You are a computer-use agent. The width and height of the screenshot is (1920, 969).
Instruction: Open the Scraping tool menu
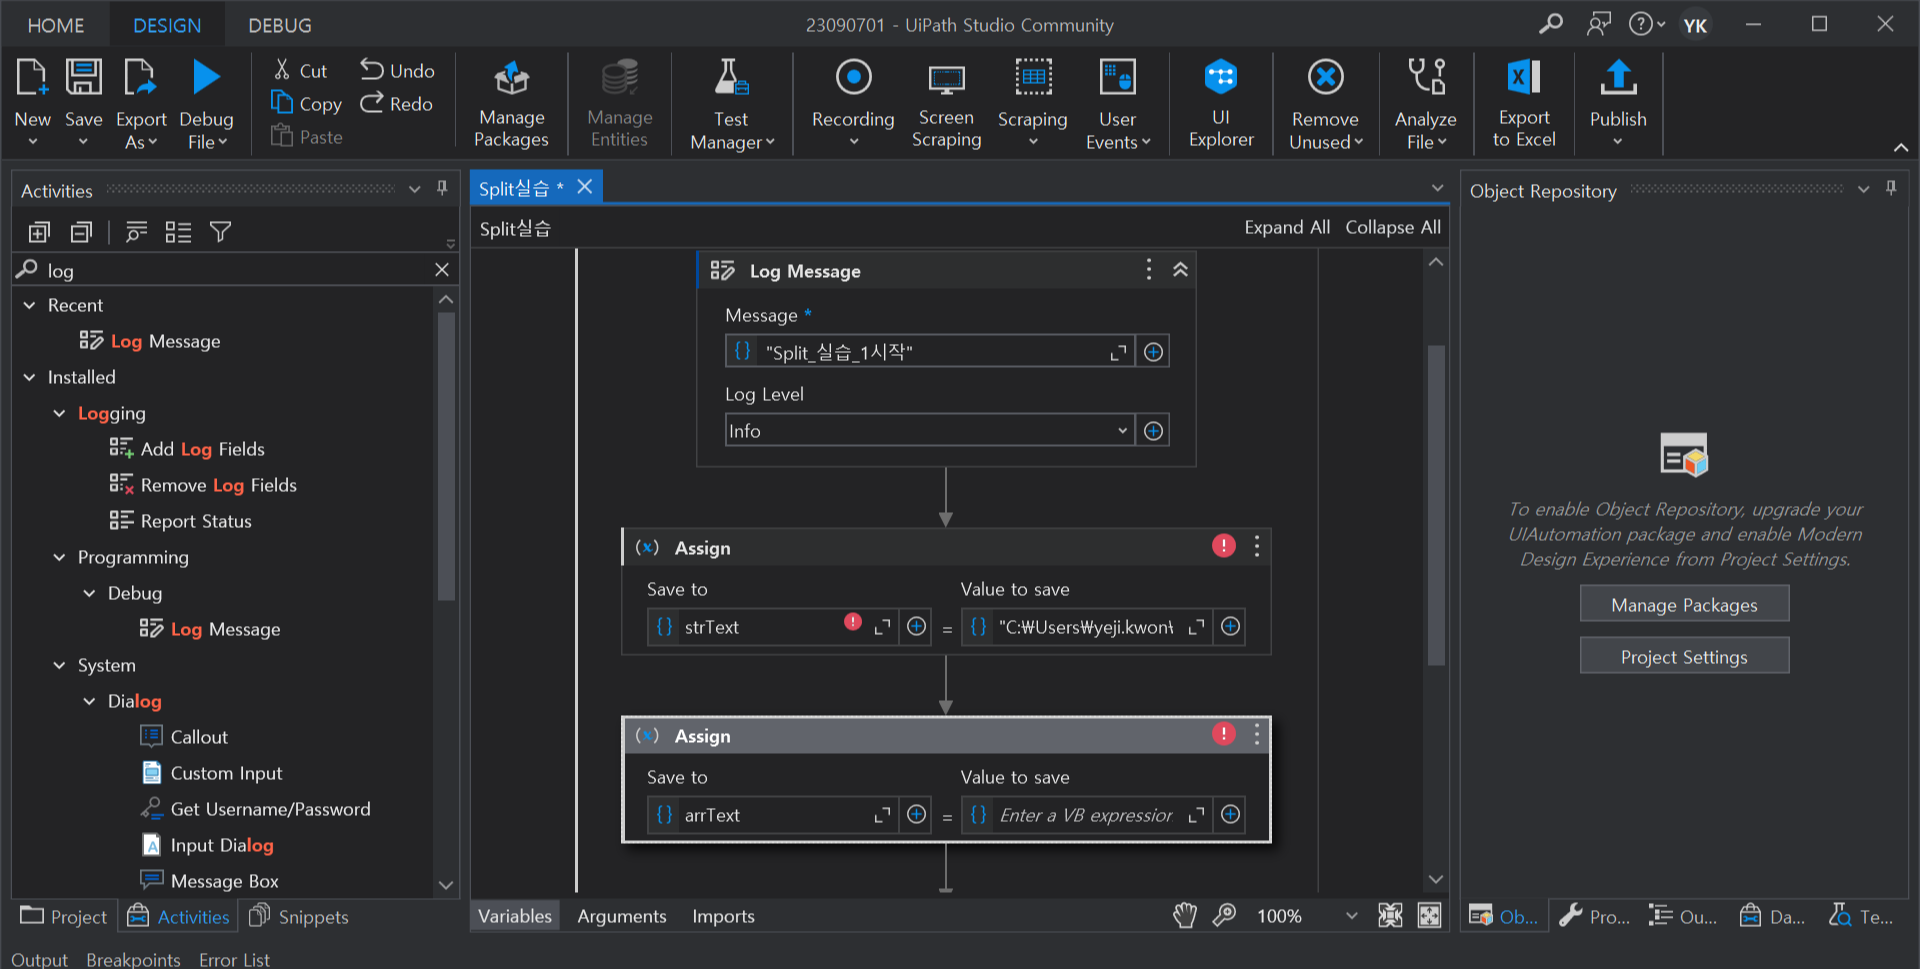click(x=1033, y=105)
